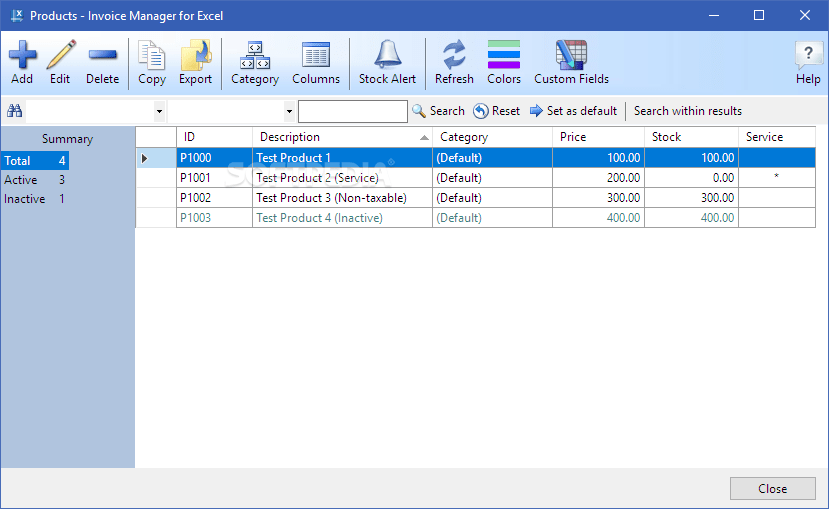829x509 pixels.
Task: Click Set as default
Action: (574, 111)
